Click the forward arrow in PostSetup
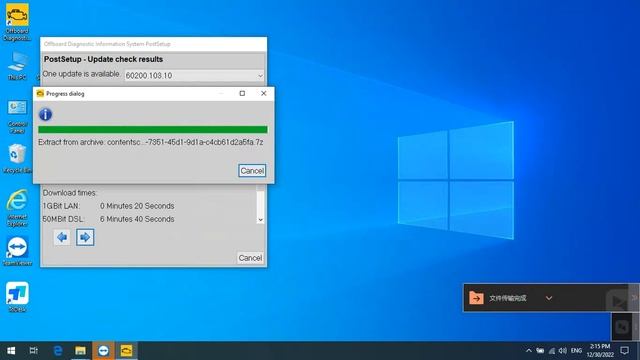The width and height of the screenshot is (640, 360). 85,237
